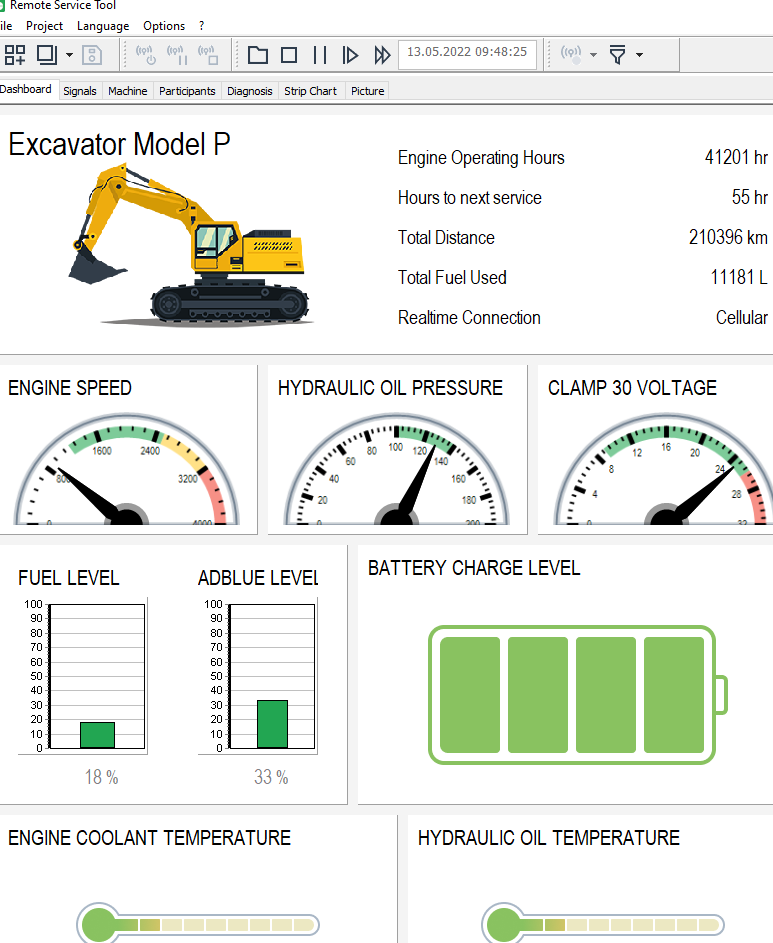
Task: Pause playback with the pause icon
Action: coord(320,54)
